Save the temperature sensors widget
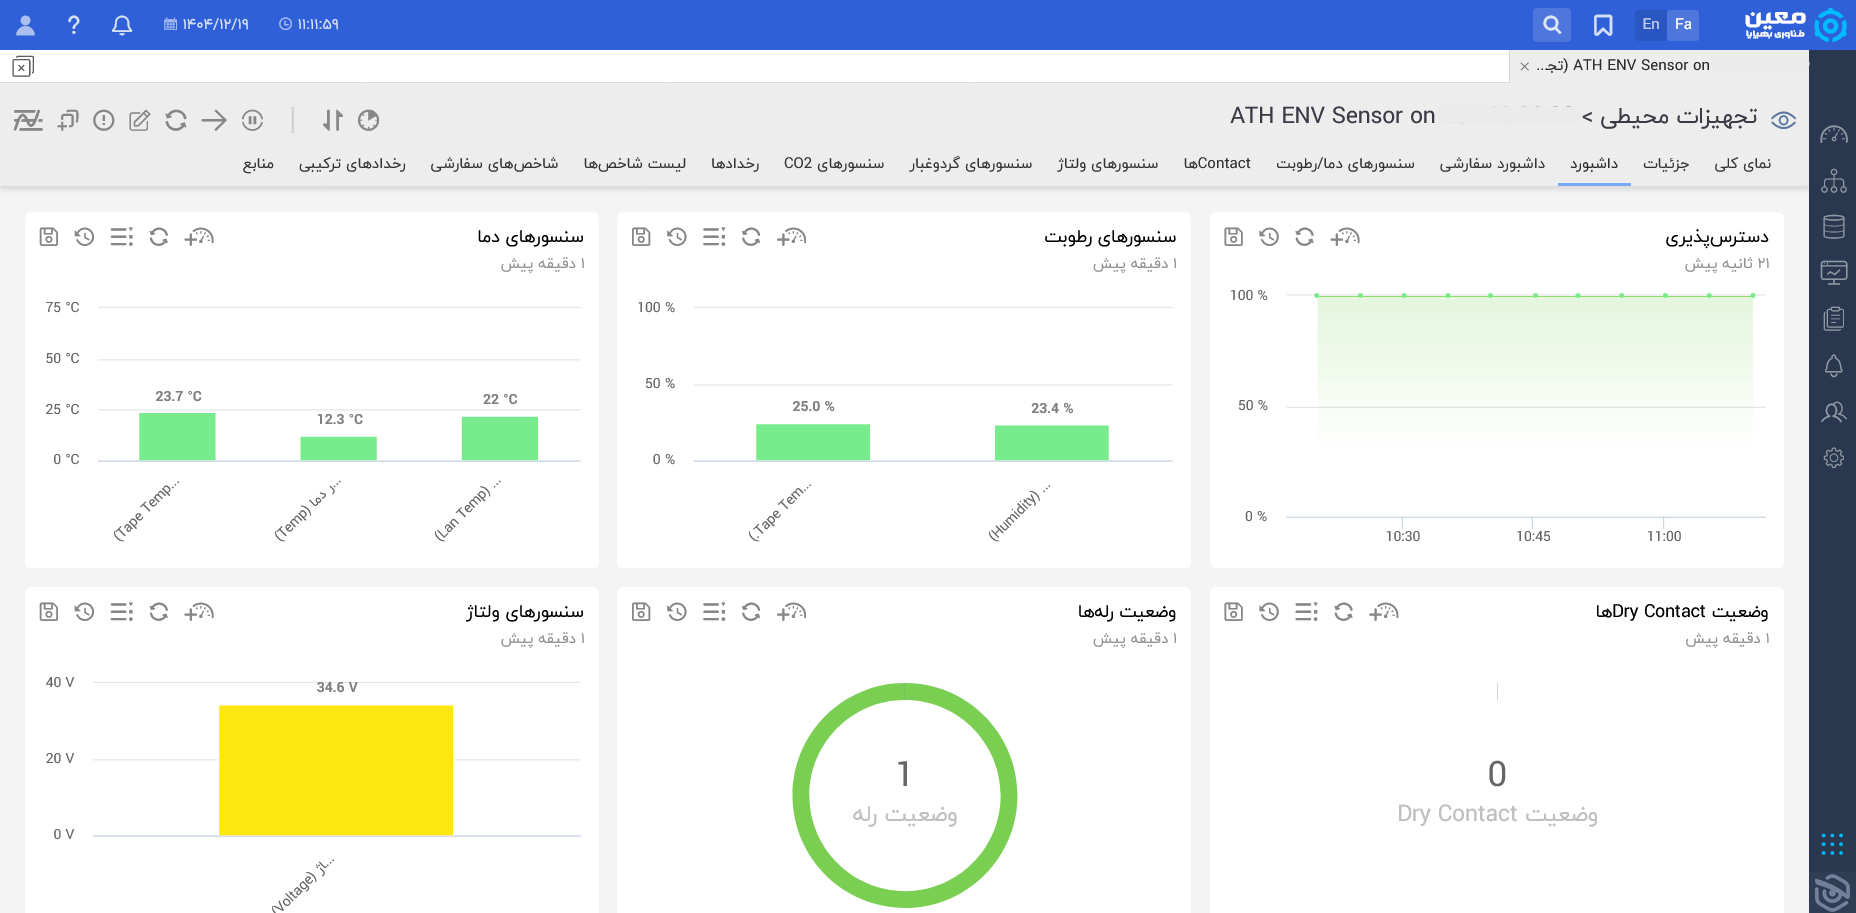The image size is (1856, 913). pyautogui.click(x=48, y=237)
